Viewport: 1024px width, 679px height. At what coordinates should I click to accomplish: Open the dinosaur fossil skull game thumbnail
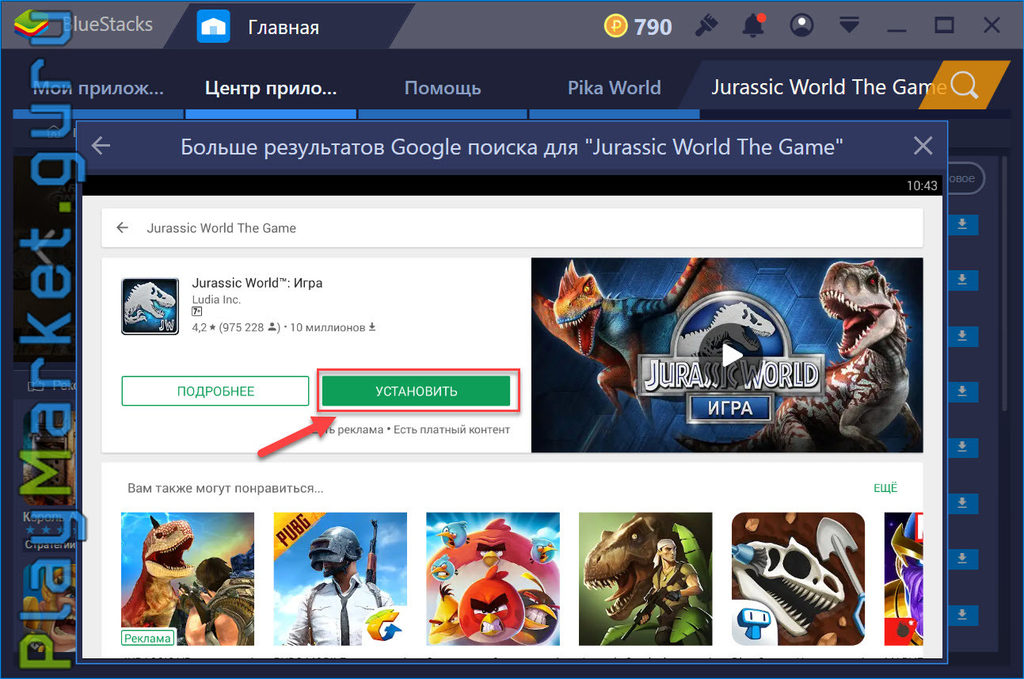pyautogui.click(x=798, y=579)
